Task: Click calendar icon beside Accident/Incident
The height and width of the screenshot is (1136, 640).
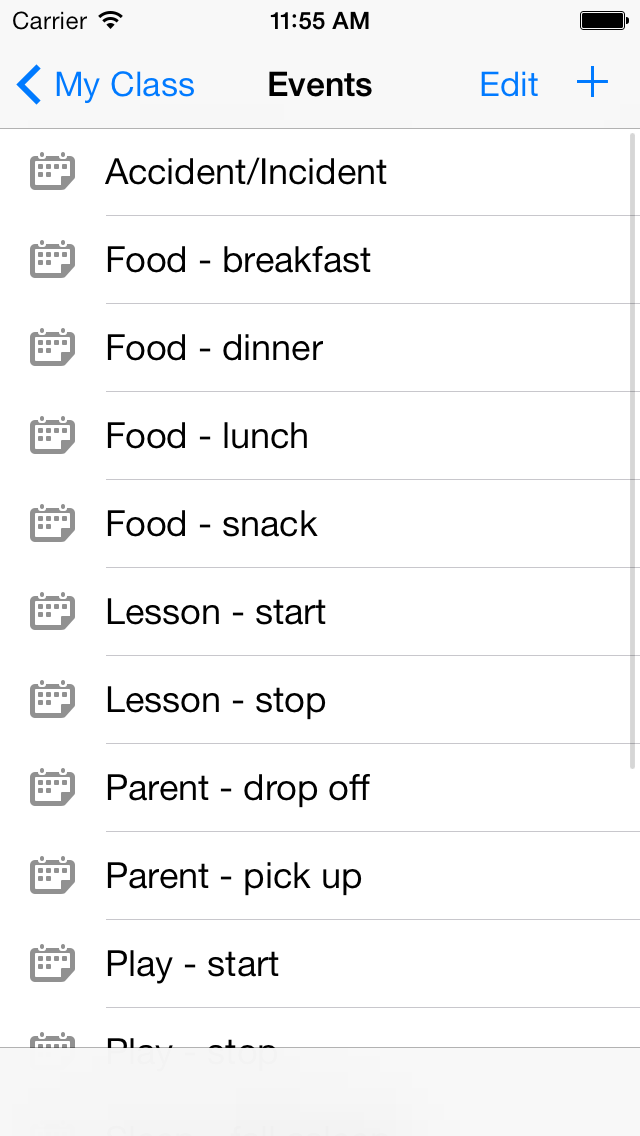Action: pos(52,172)
